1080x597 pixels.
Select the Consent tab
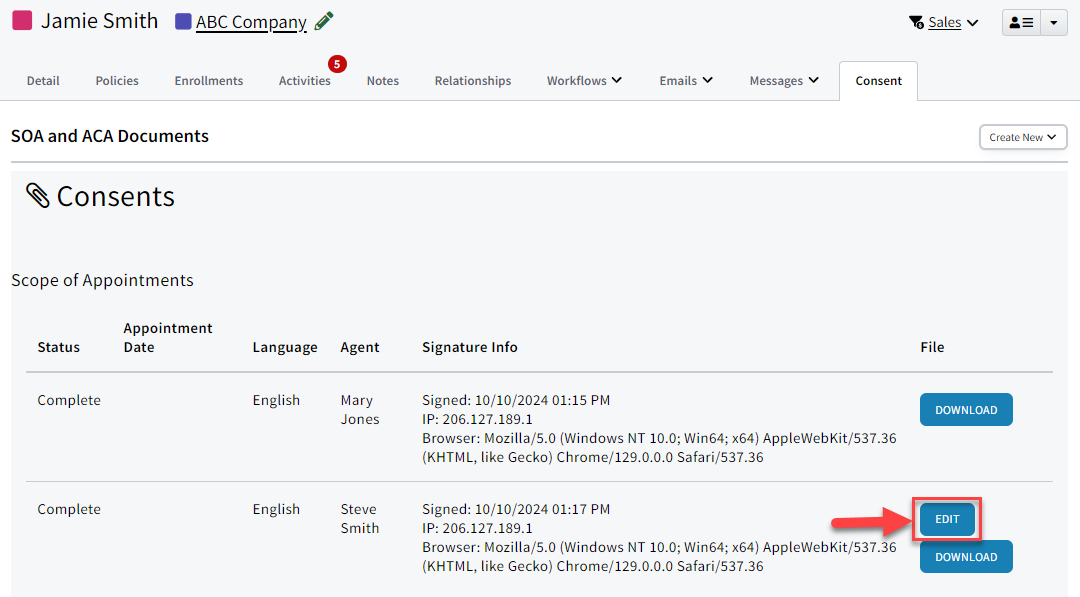point(878,80)
